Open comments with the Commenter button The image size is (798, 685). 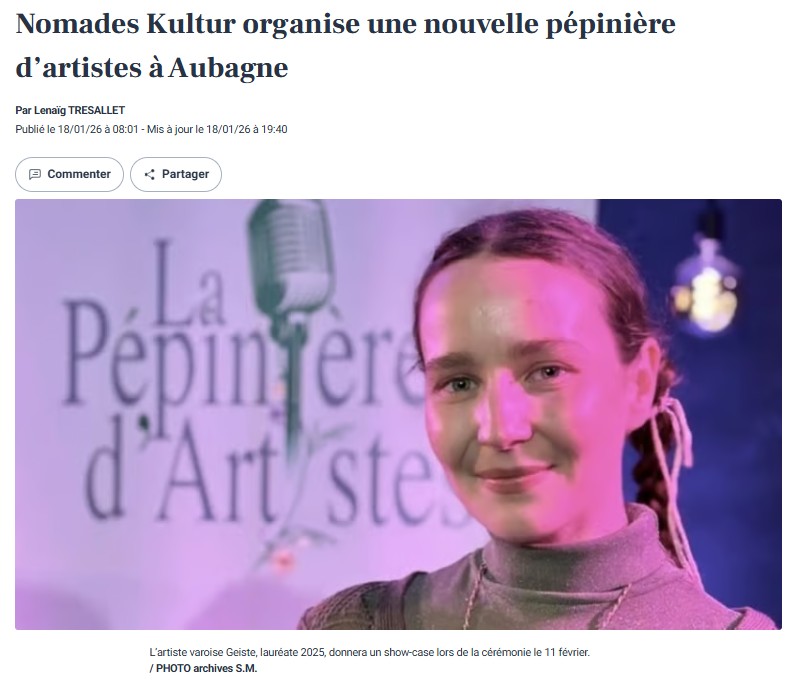tap(69, 175)
